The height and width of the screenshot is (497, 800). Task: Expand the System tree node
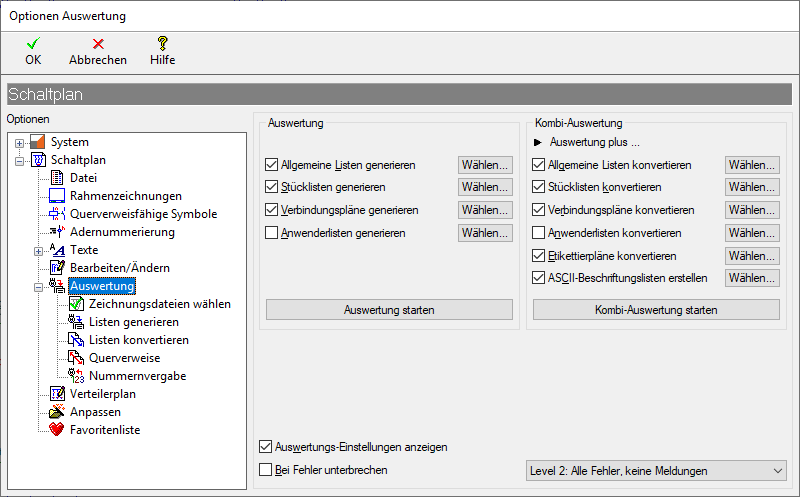coord(20,142)
